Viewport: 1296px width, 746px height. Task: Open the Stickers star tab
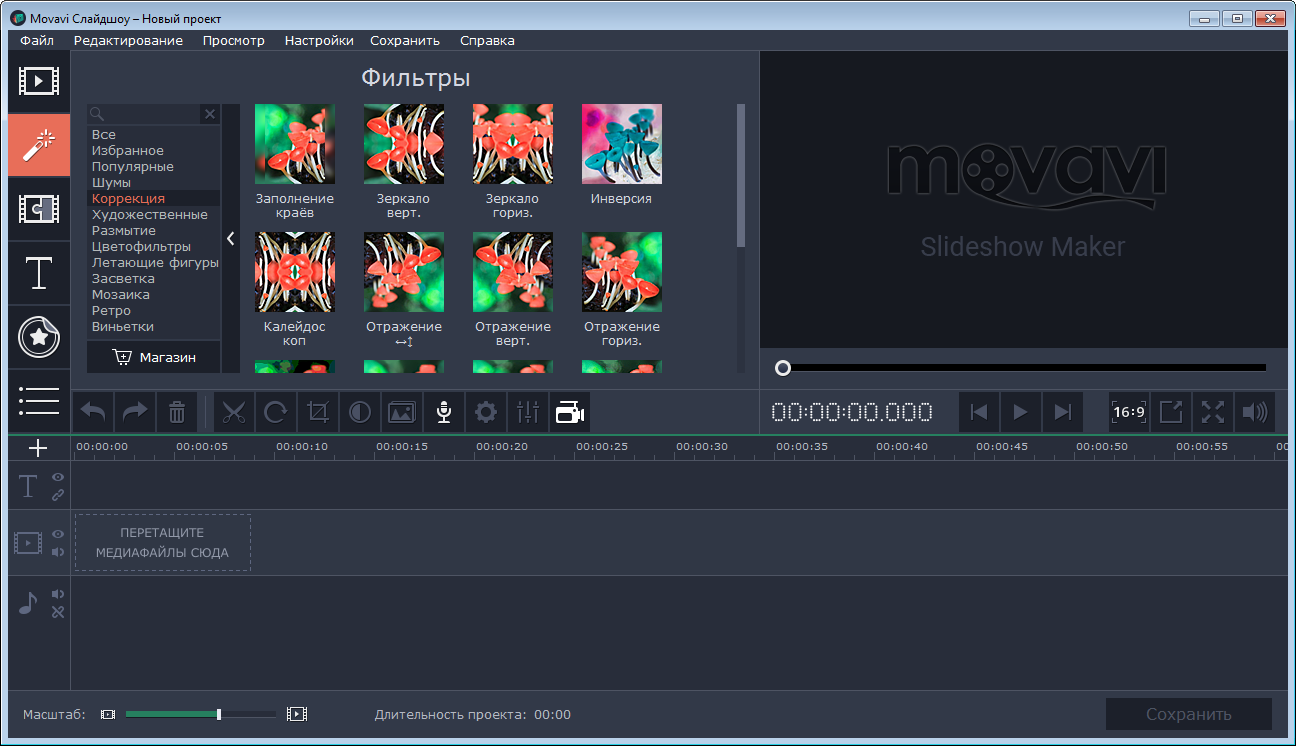39,339
